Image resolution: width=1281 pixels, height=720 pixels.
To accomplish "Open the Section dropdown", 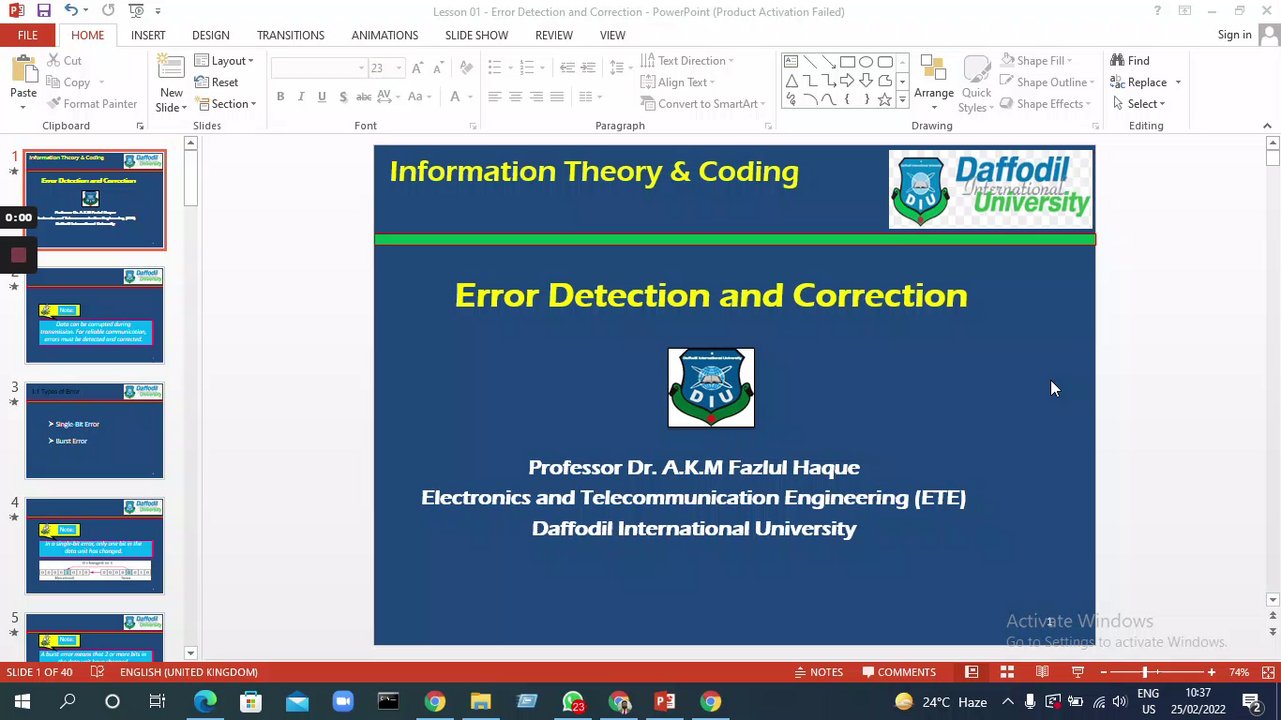I will tap(225, 104).
